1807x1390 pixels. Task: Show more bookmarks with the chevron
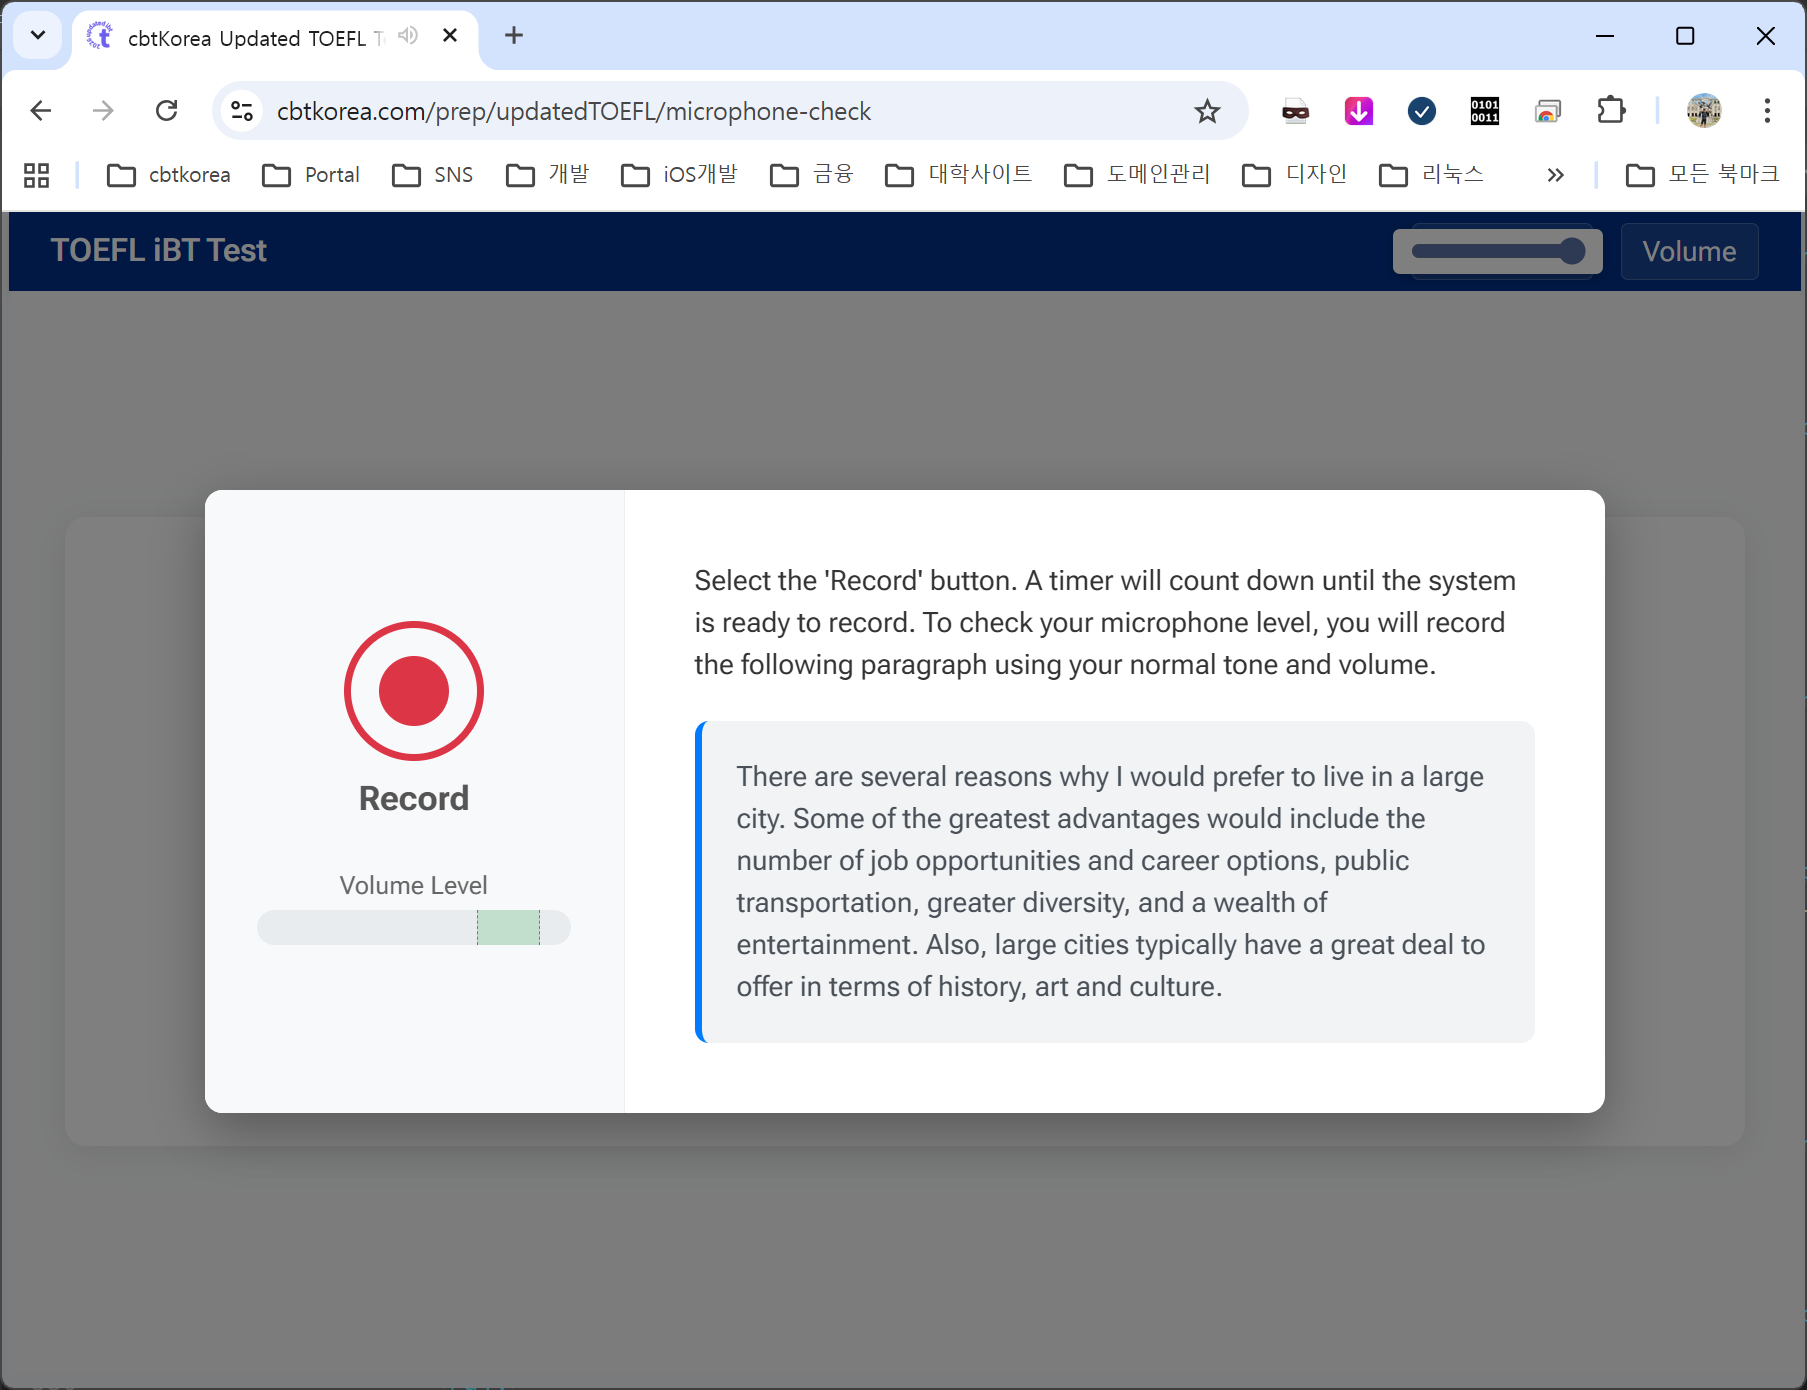coord(1555,175)
